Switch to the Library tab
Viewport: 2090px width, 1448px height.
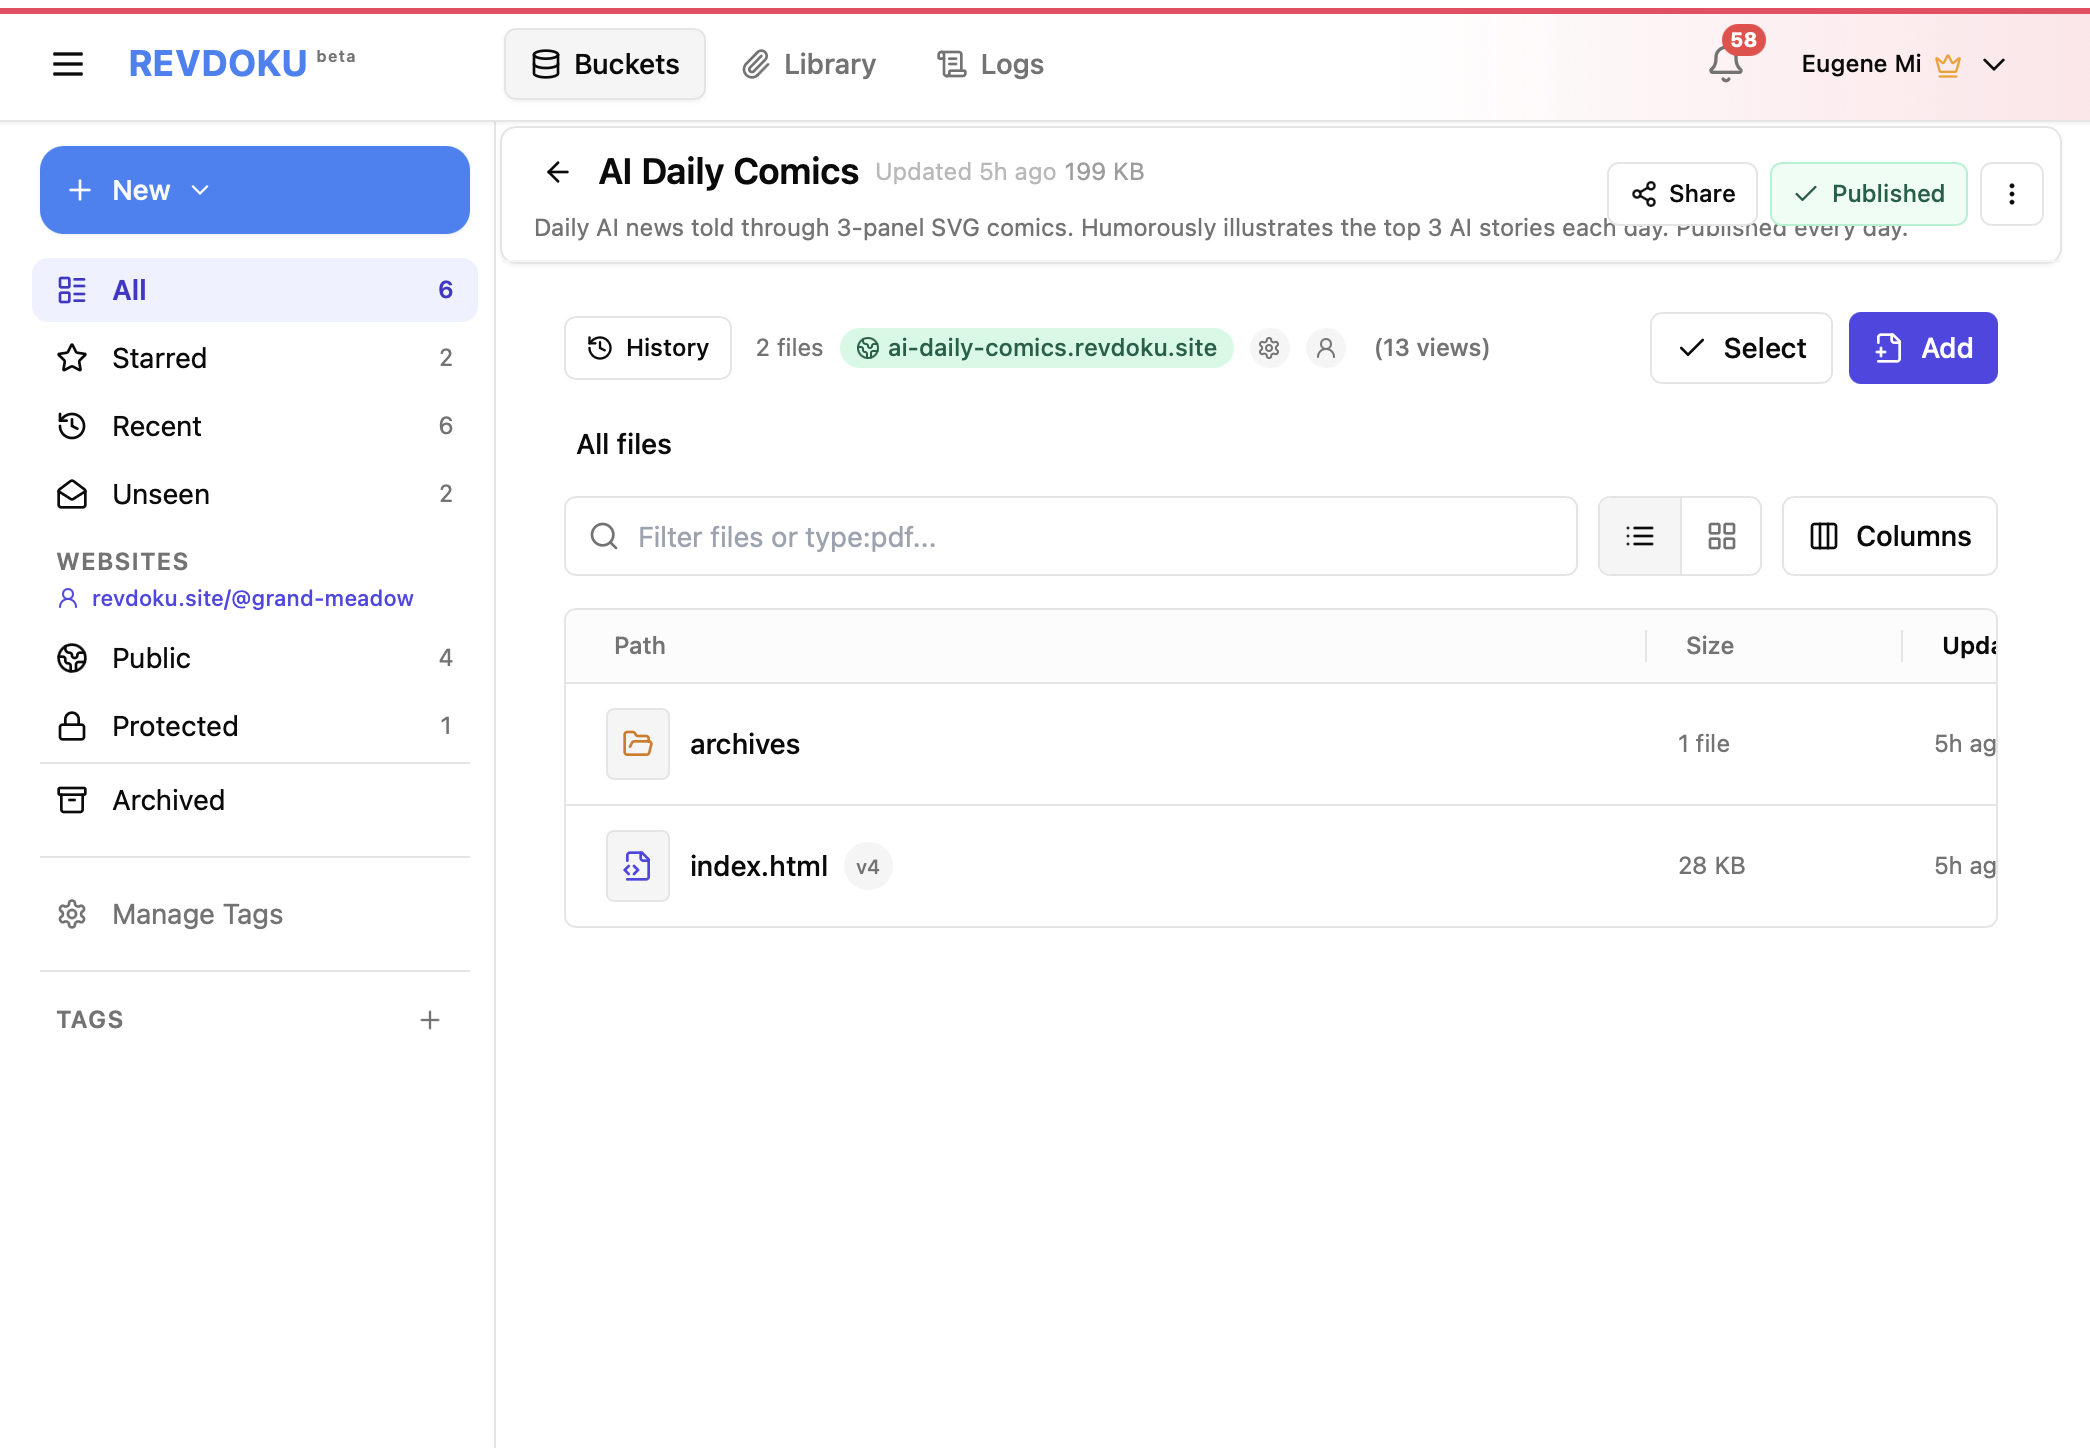[809, 64]
